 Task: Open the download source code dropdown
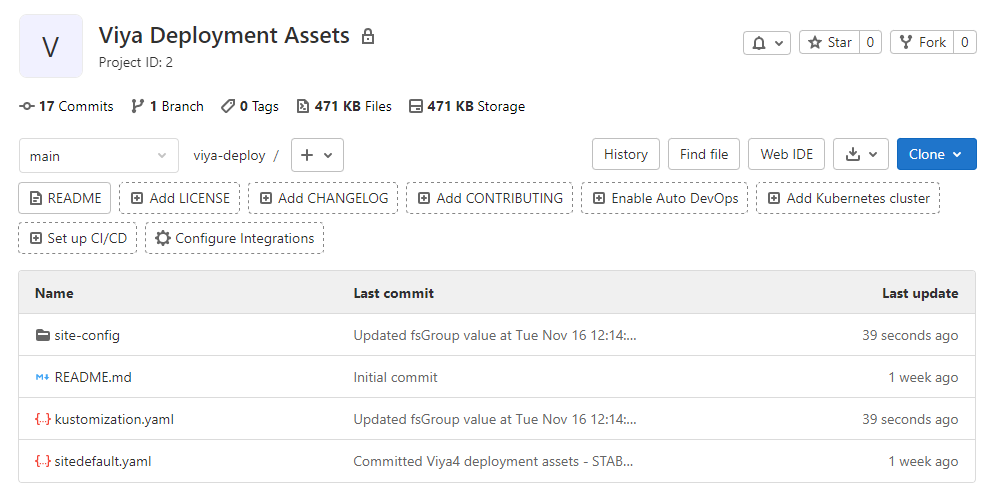point(860,154)
